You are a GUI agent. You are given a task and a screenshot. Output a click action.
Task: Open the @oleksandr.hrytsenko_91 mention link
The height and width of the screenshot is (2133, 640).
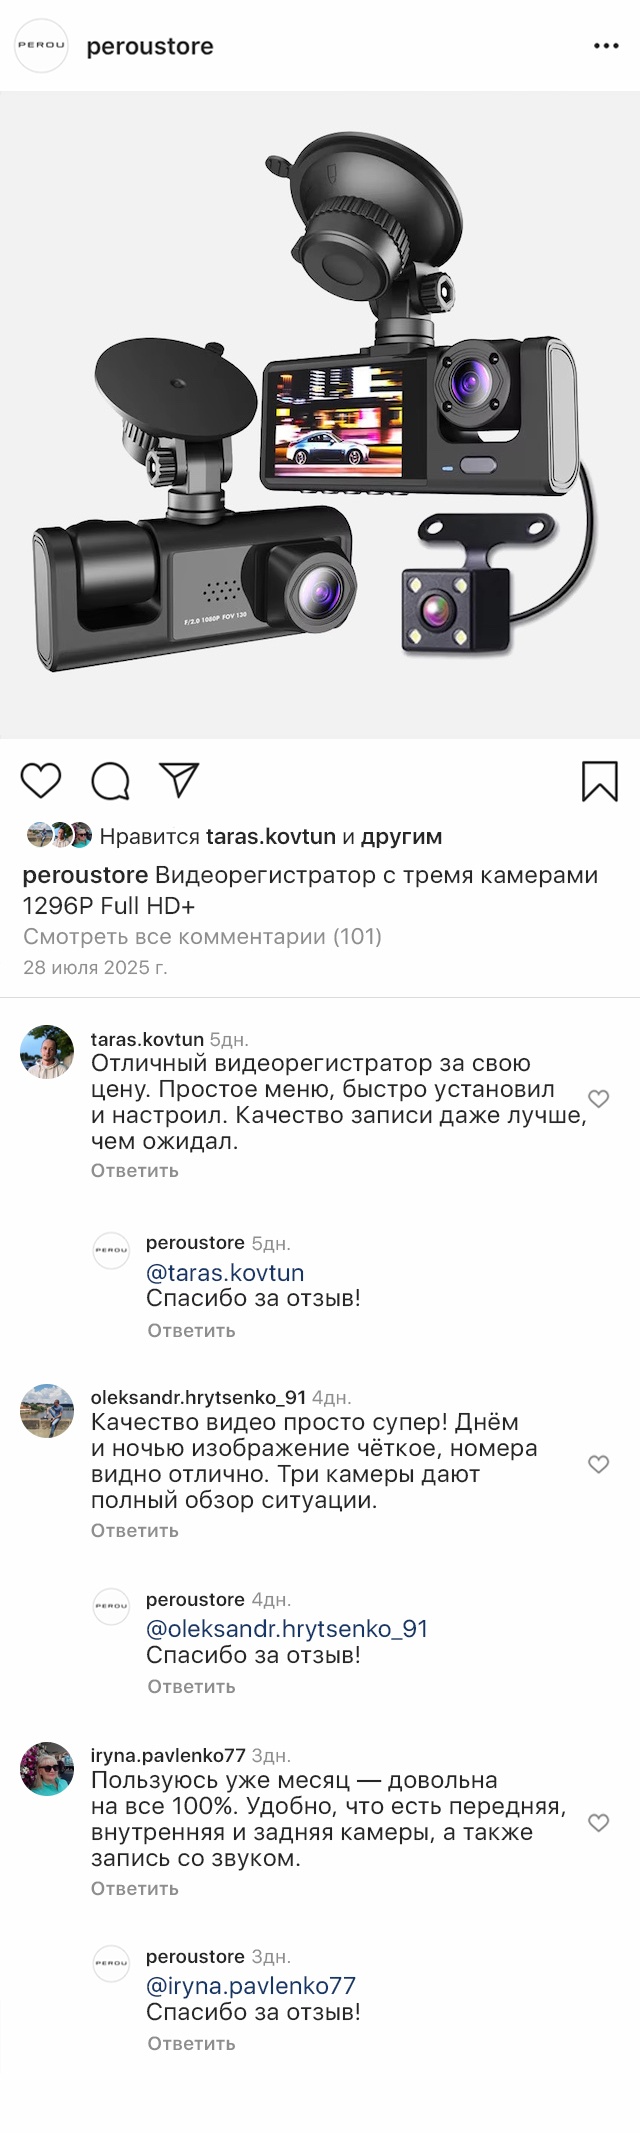tap(287, 1628)
